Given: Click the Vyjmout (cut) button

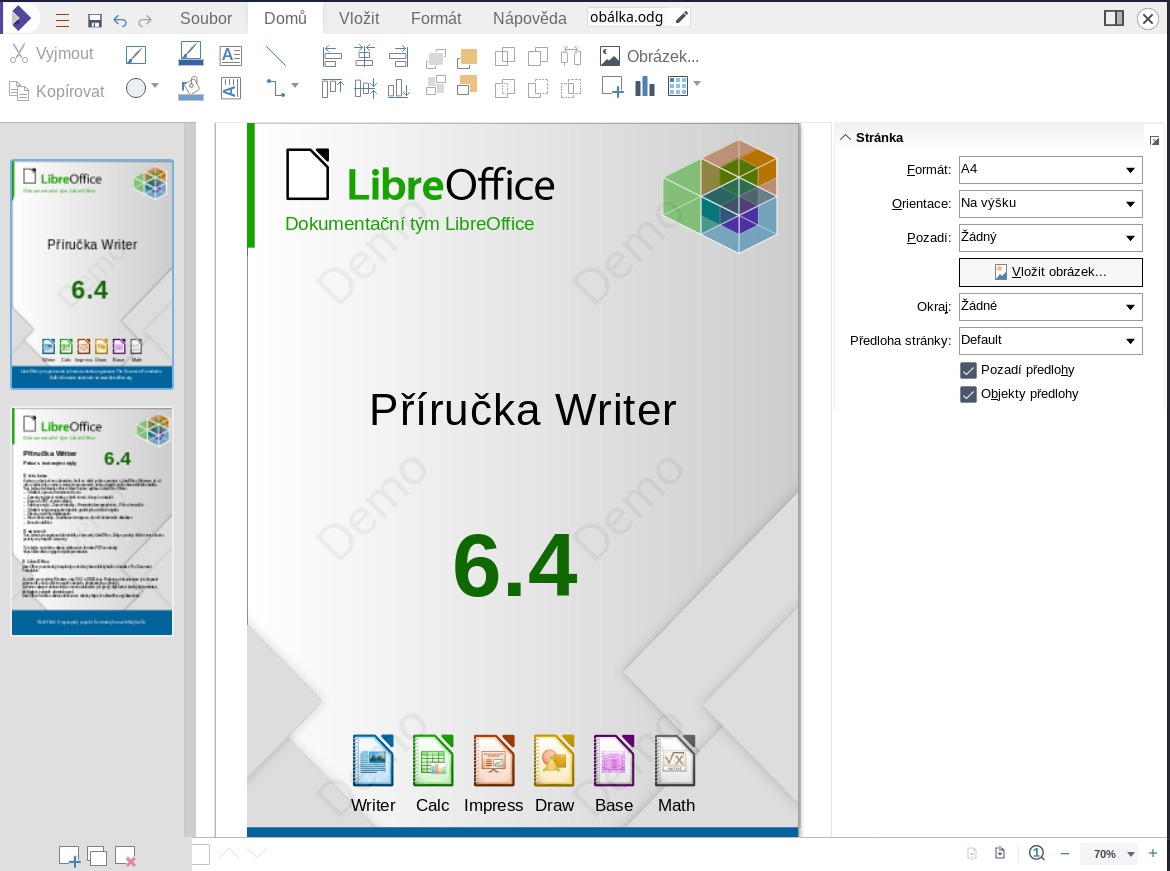Looking at the screenshot, I should pyautogui.click(x=51, y=54).
